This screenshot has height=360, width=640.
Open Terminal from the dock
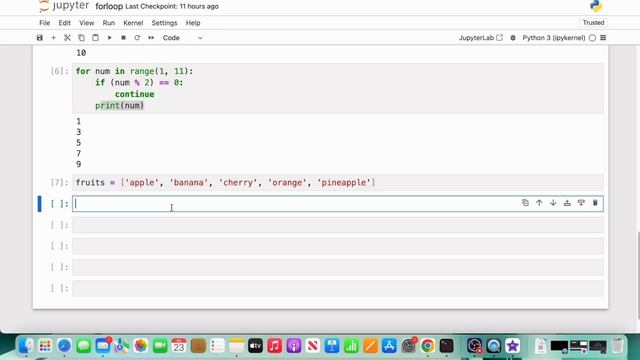pos(447,346)
